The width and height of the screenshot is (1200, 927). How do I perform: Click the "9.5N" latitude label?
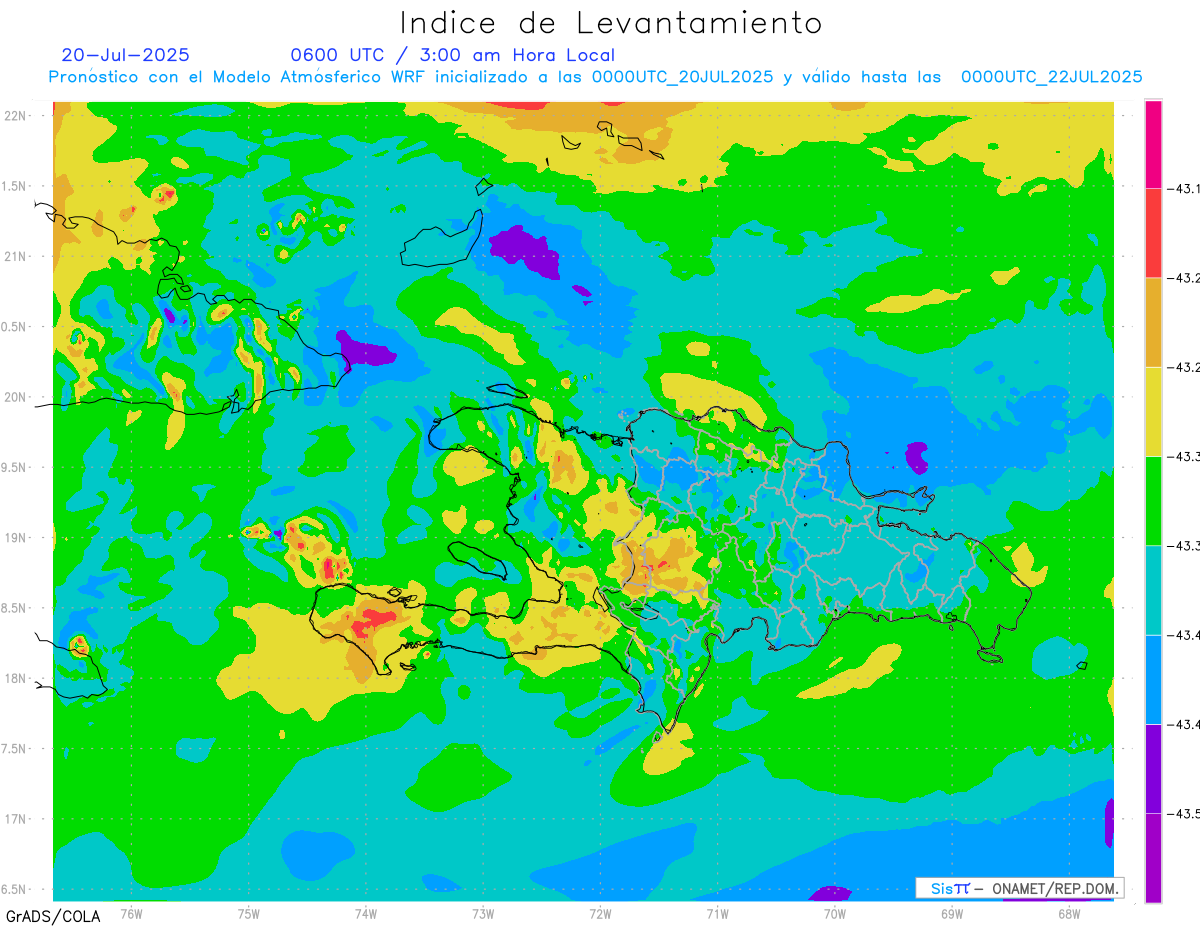15,467
